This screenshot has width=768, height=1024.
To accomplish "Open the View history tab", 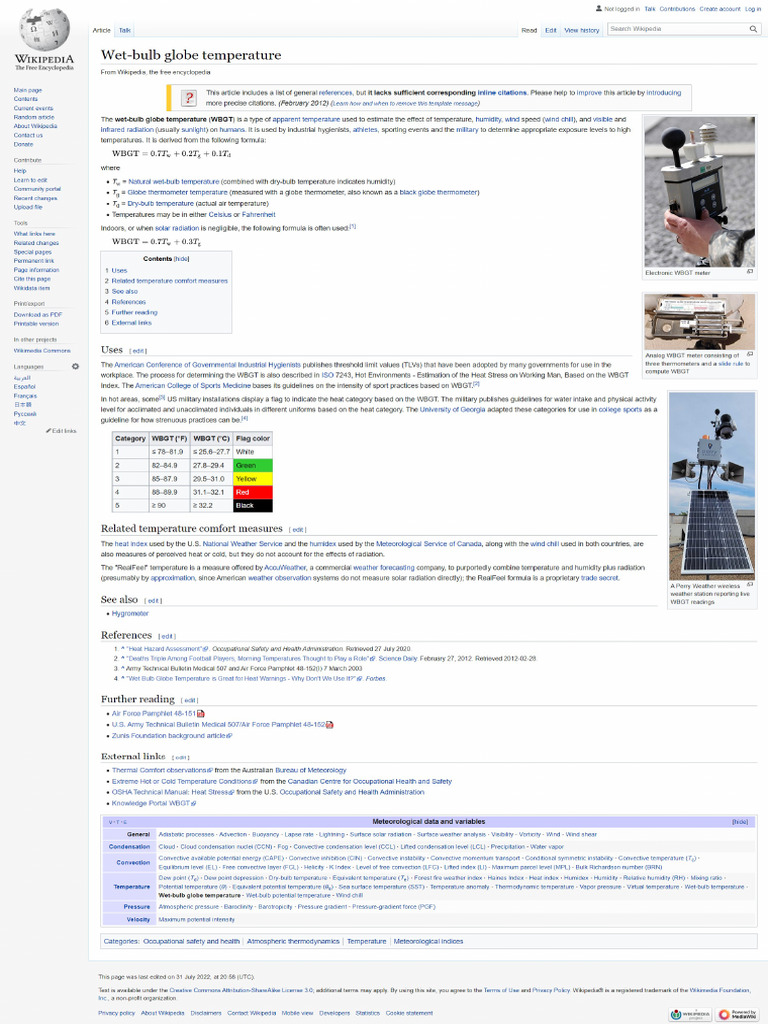I will coord(581,30).
